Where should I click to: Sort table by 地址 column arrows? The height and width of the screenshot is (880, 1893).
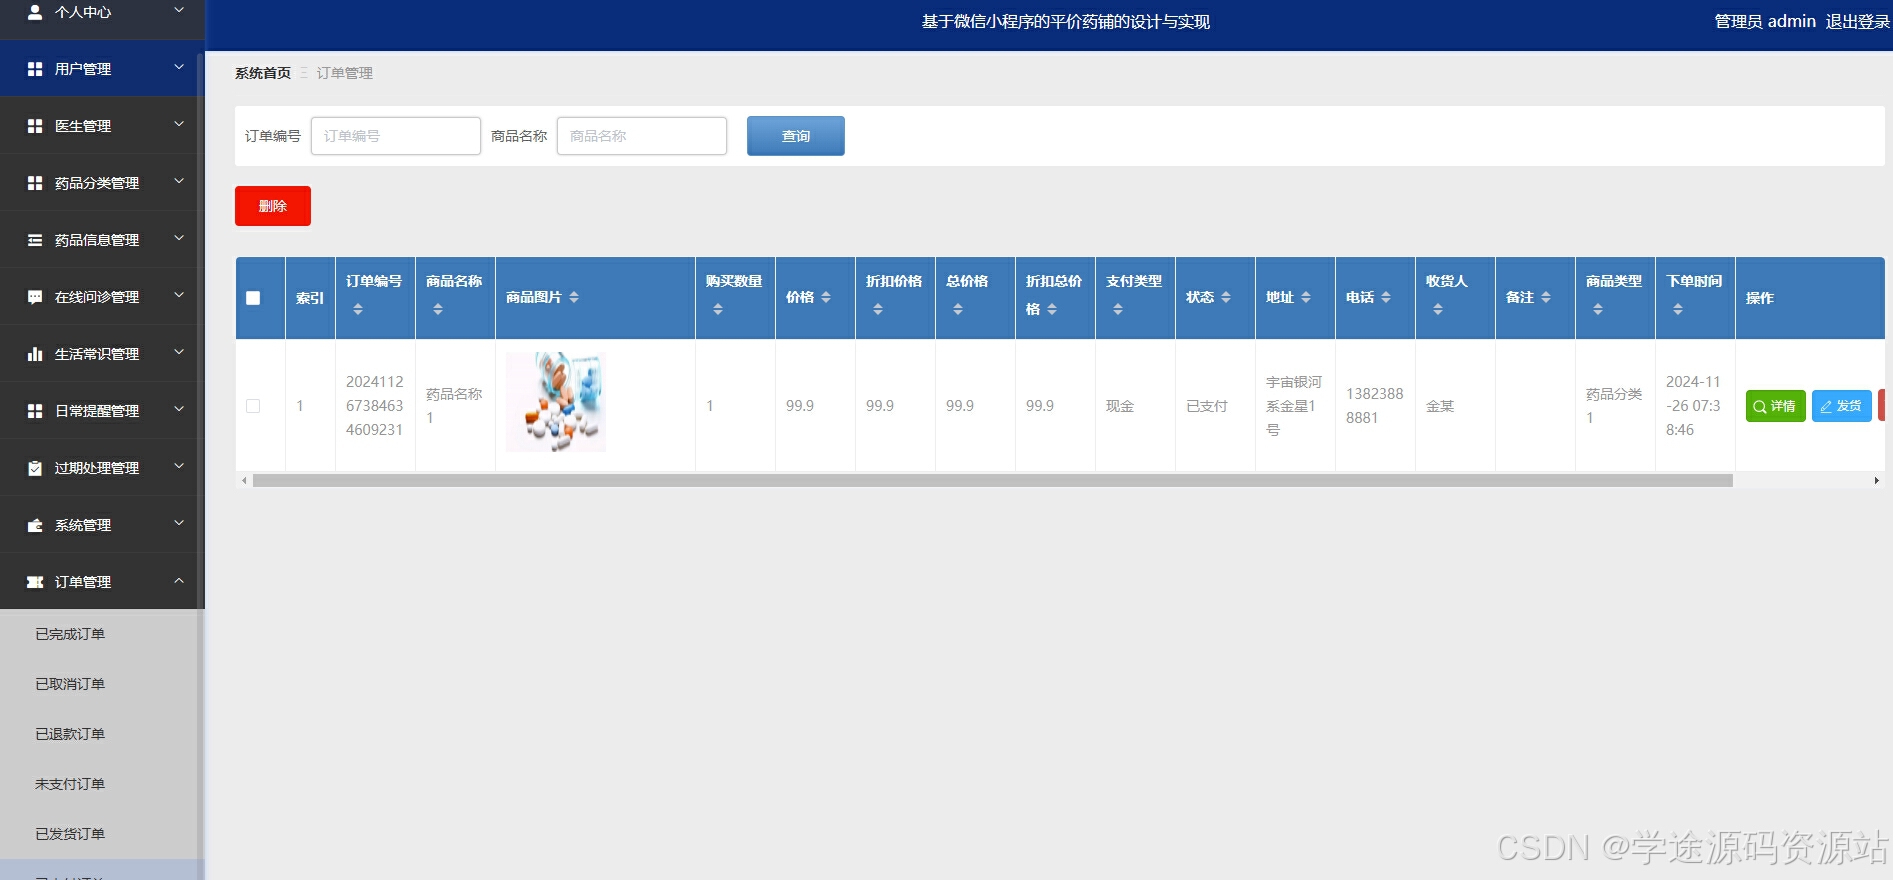click(x=1306, y=297)
